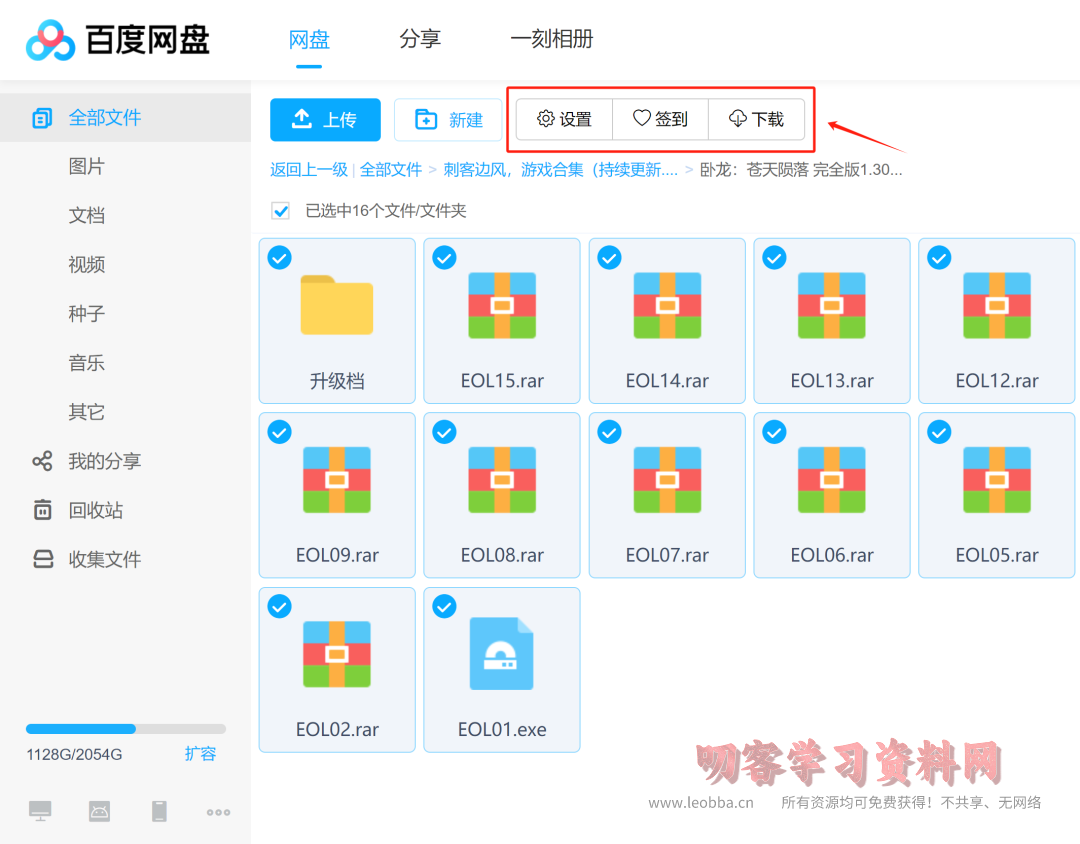Upload files using the 上传 button

[325, 119]
